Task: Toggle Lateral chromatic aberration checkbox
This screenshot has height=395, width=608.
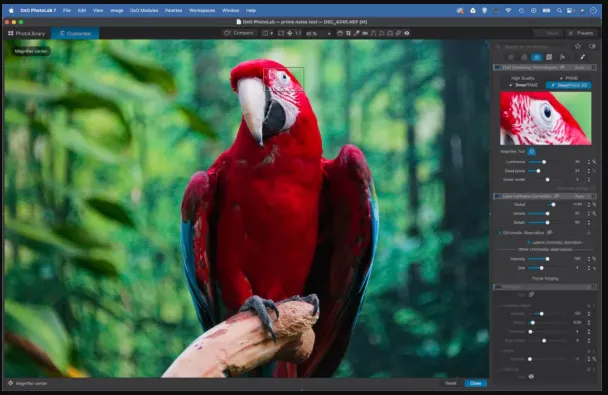Action: pos(529,242)
